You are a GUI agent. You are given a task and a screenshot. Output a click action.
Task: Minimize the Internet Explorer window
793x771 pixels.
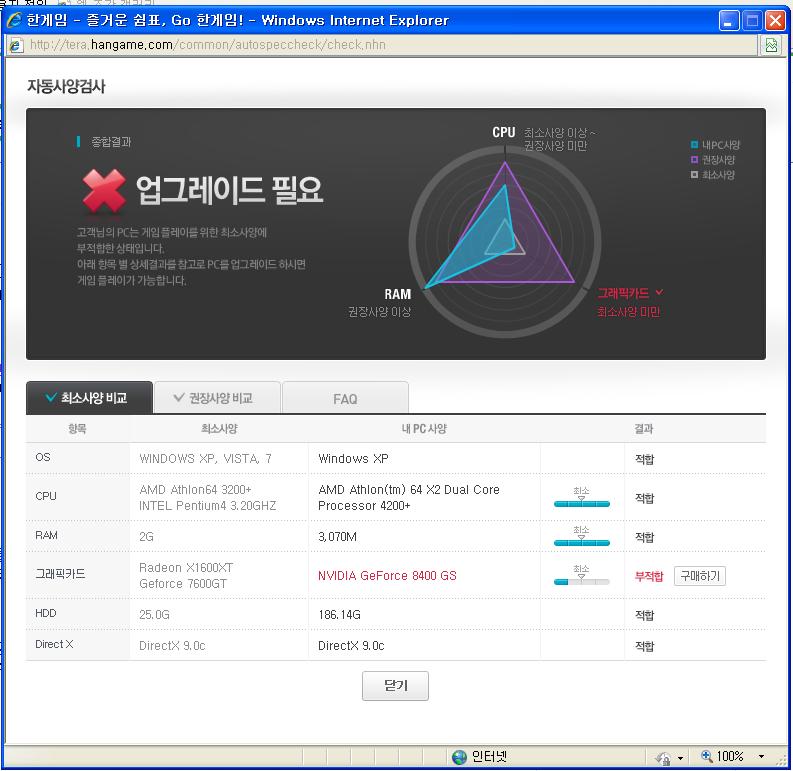pos(729,21)
